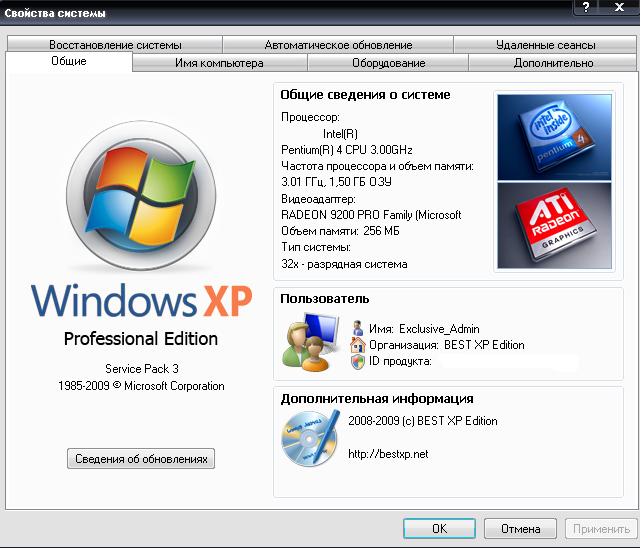The image size is (641, 548).
Task: Show the Дополнительно tab
Action: pos(553,63)
